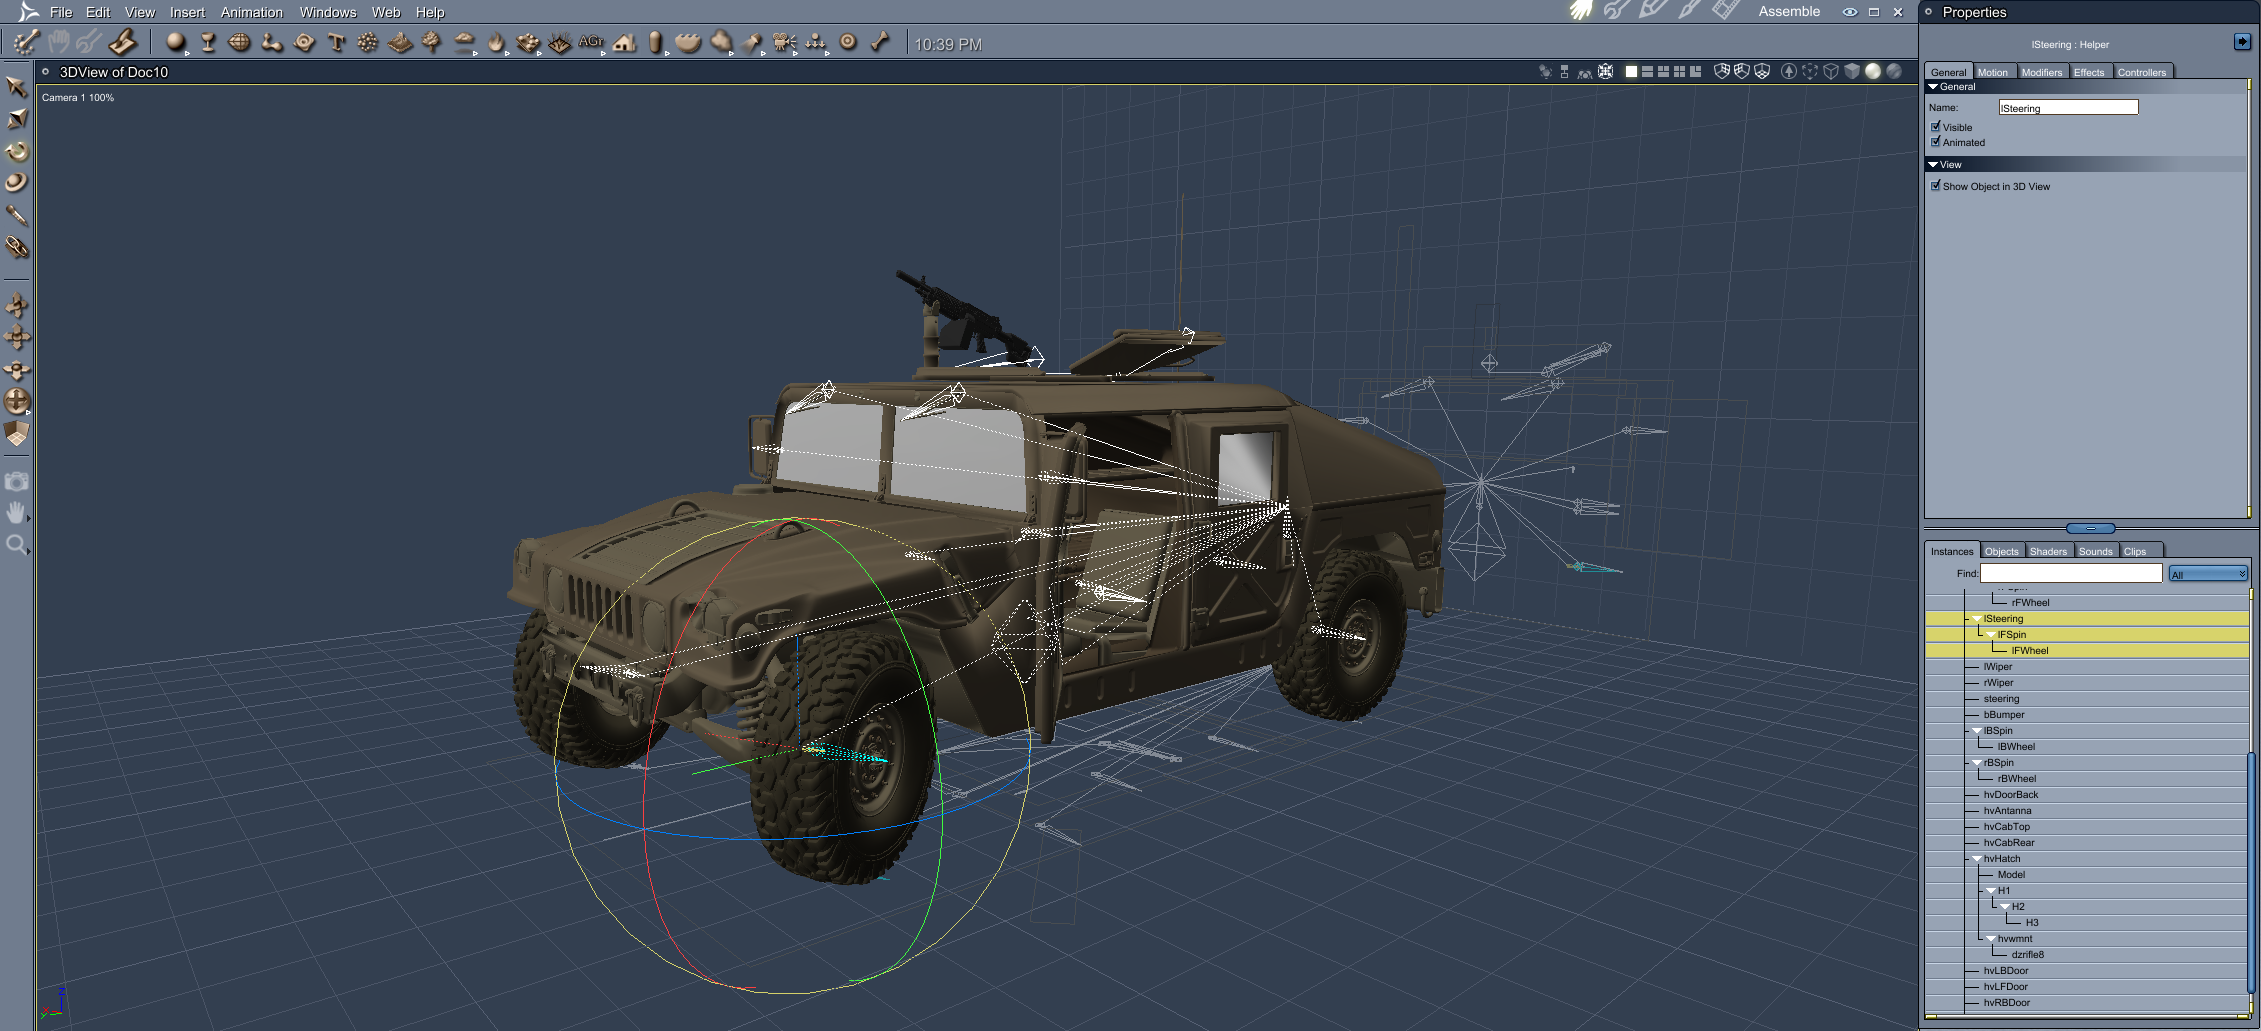Switch to the Modifiers tab
This screenshot has height=1031, width=2261.
(2041, 72)
